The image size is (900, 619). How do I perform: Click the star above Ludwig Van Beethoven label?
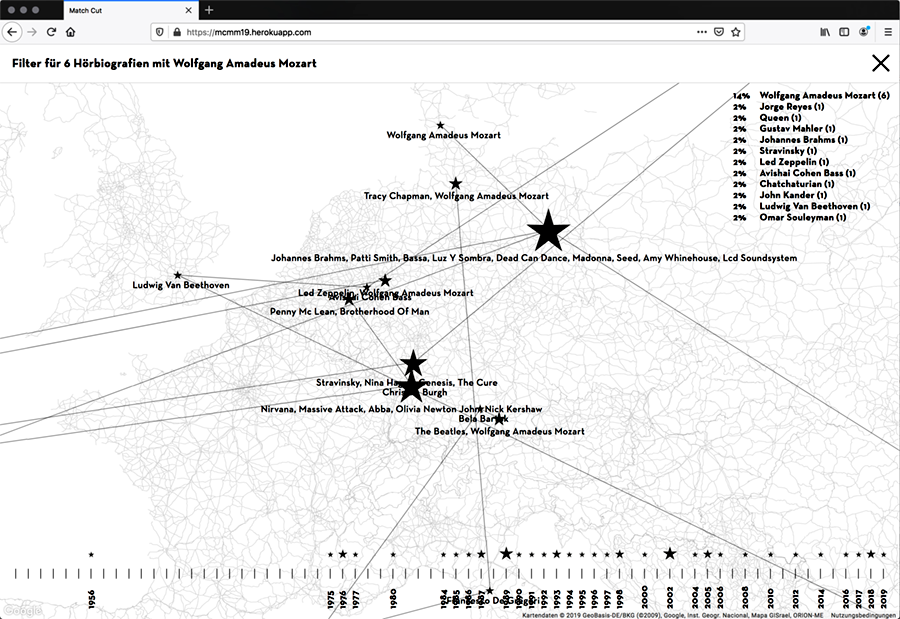click(177, 276)
